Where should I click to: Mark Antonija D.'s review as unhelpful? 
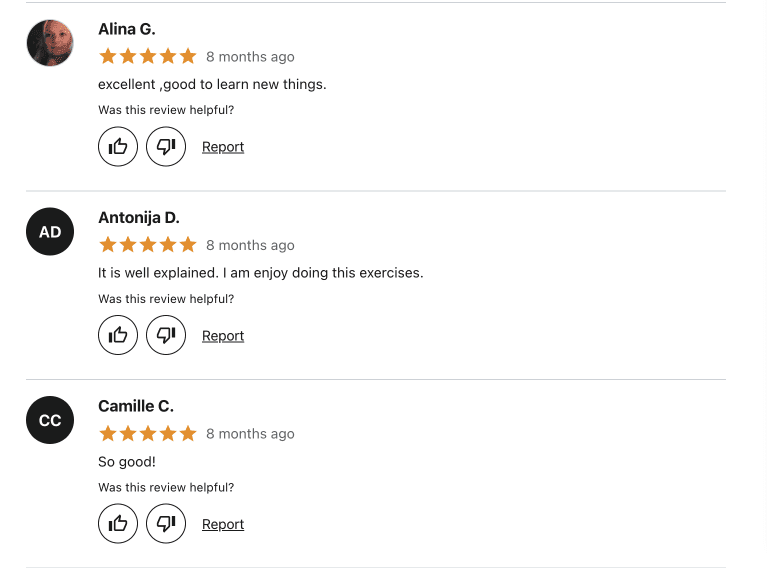pos(166,336)
